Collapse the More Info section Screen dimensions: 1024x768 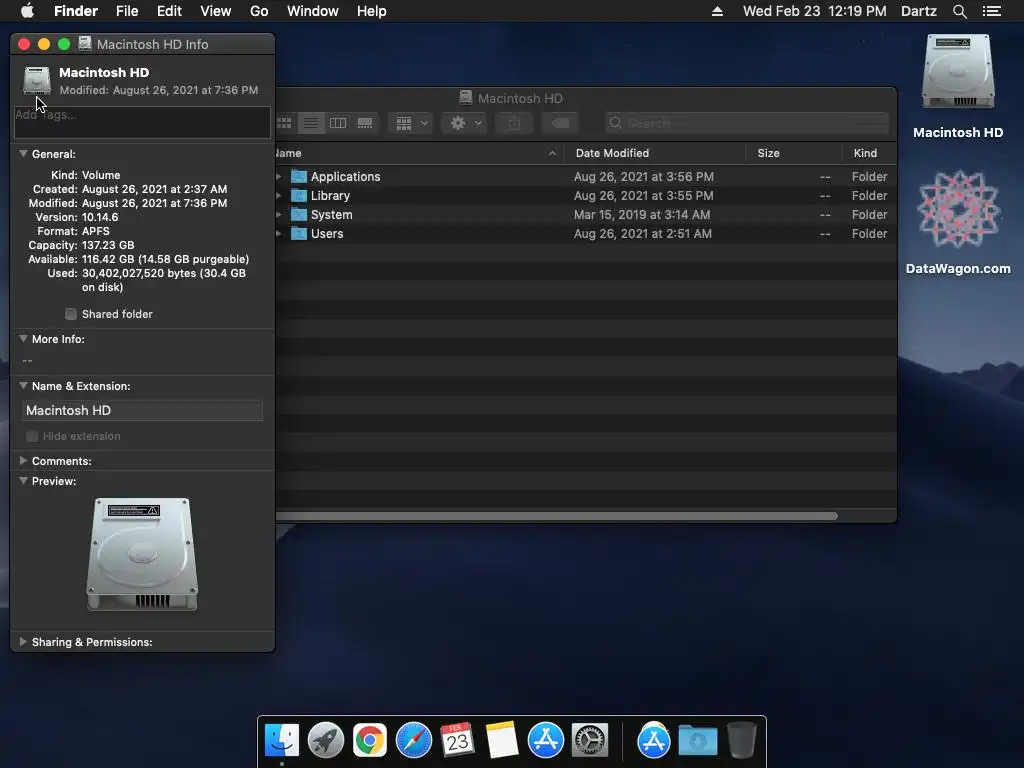click(24, 339)
